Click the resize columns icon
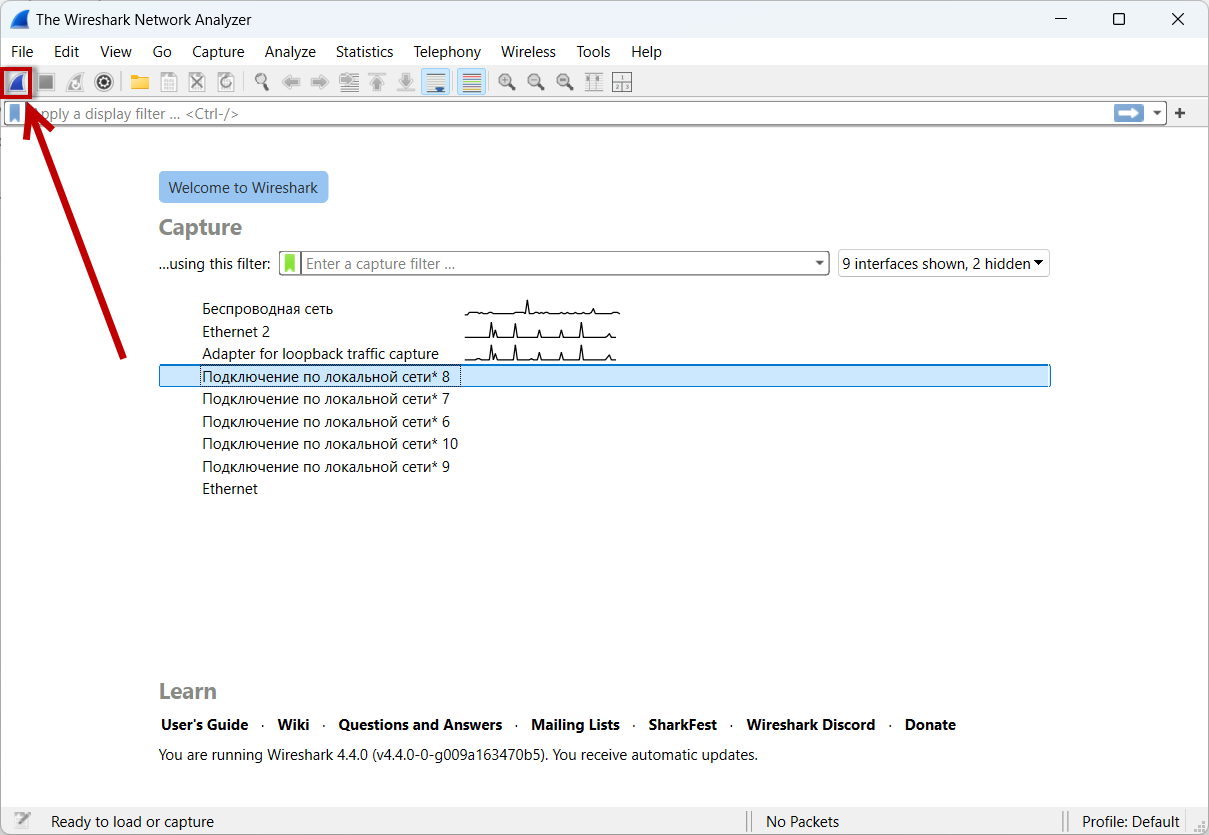 594,82
